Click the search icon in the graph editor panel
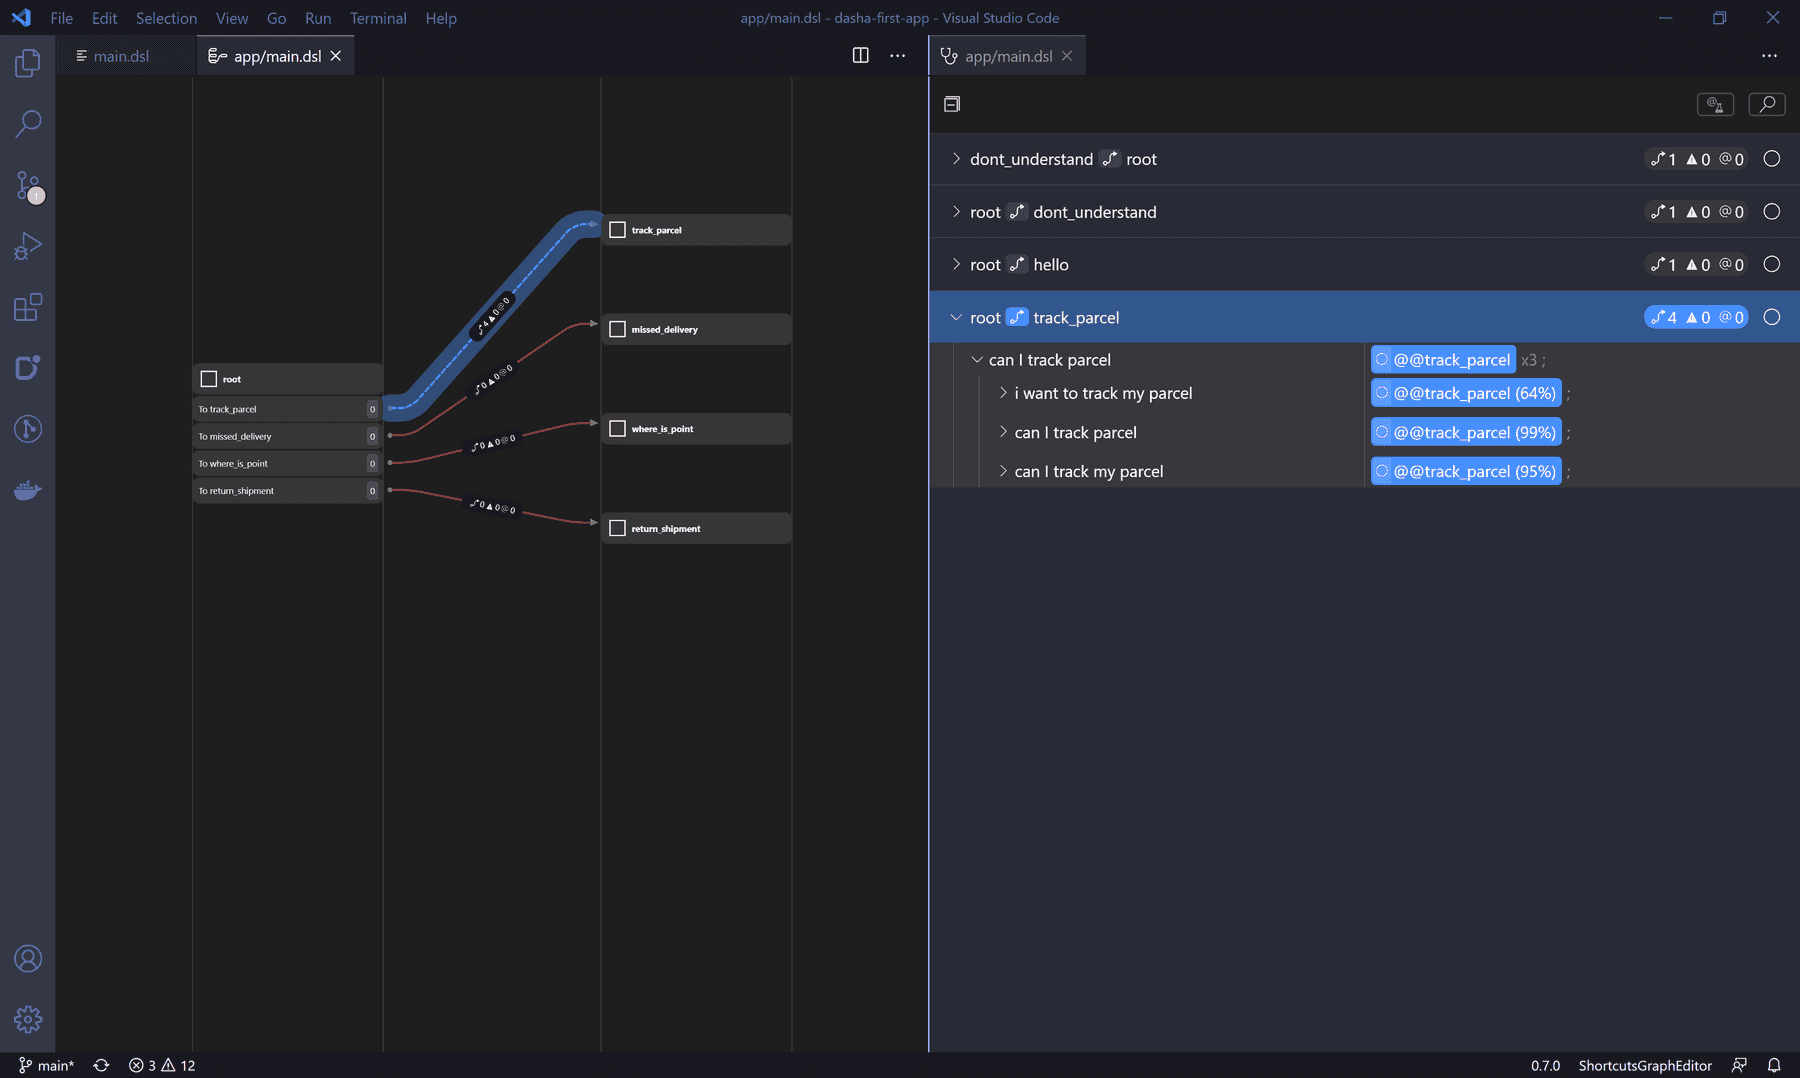Screen dimensions: 1800x1078 [1767, 104]
